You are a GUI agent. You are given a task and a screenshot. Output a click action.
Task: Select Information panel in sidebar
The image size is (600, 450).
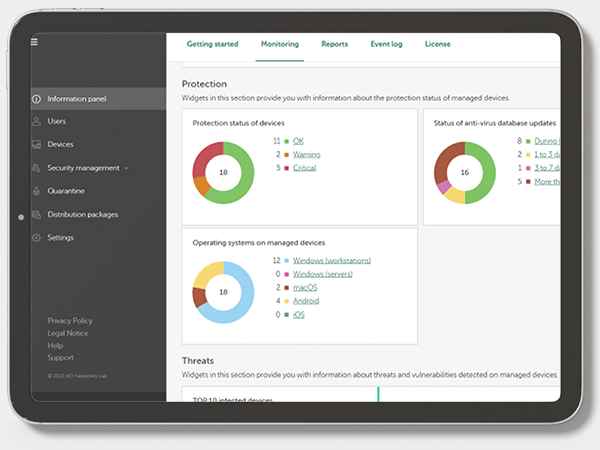click(98, 99)
